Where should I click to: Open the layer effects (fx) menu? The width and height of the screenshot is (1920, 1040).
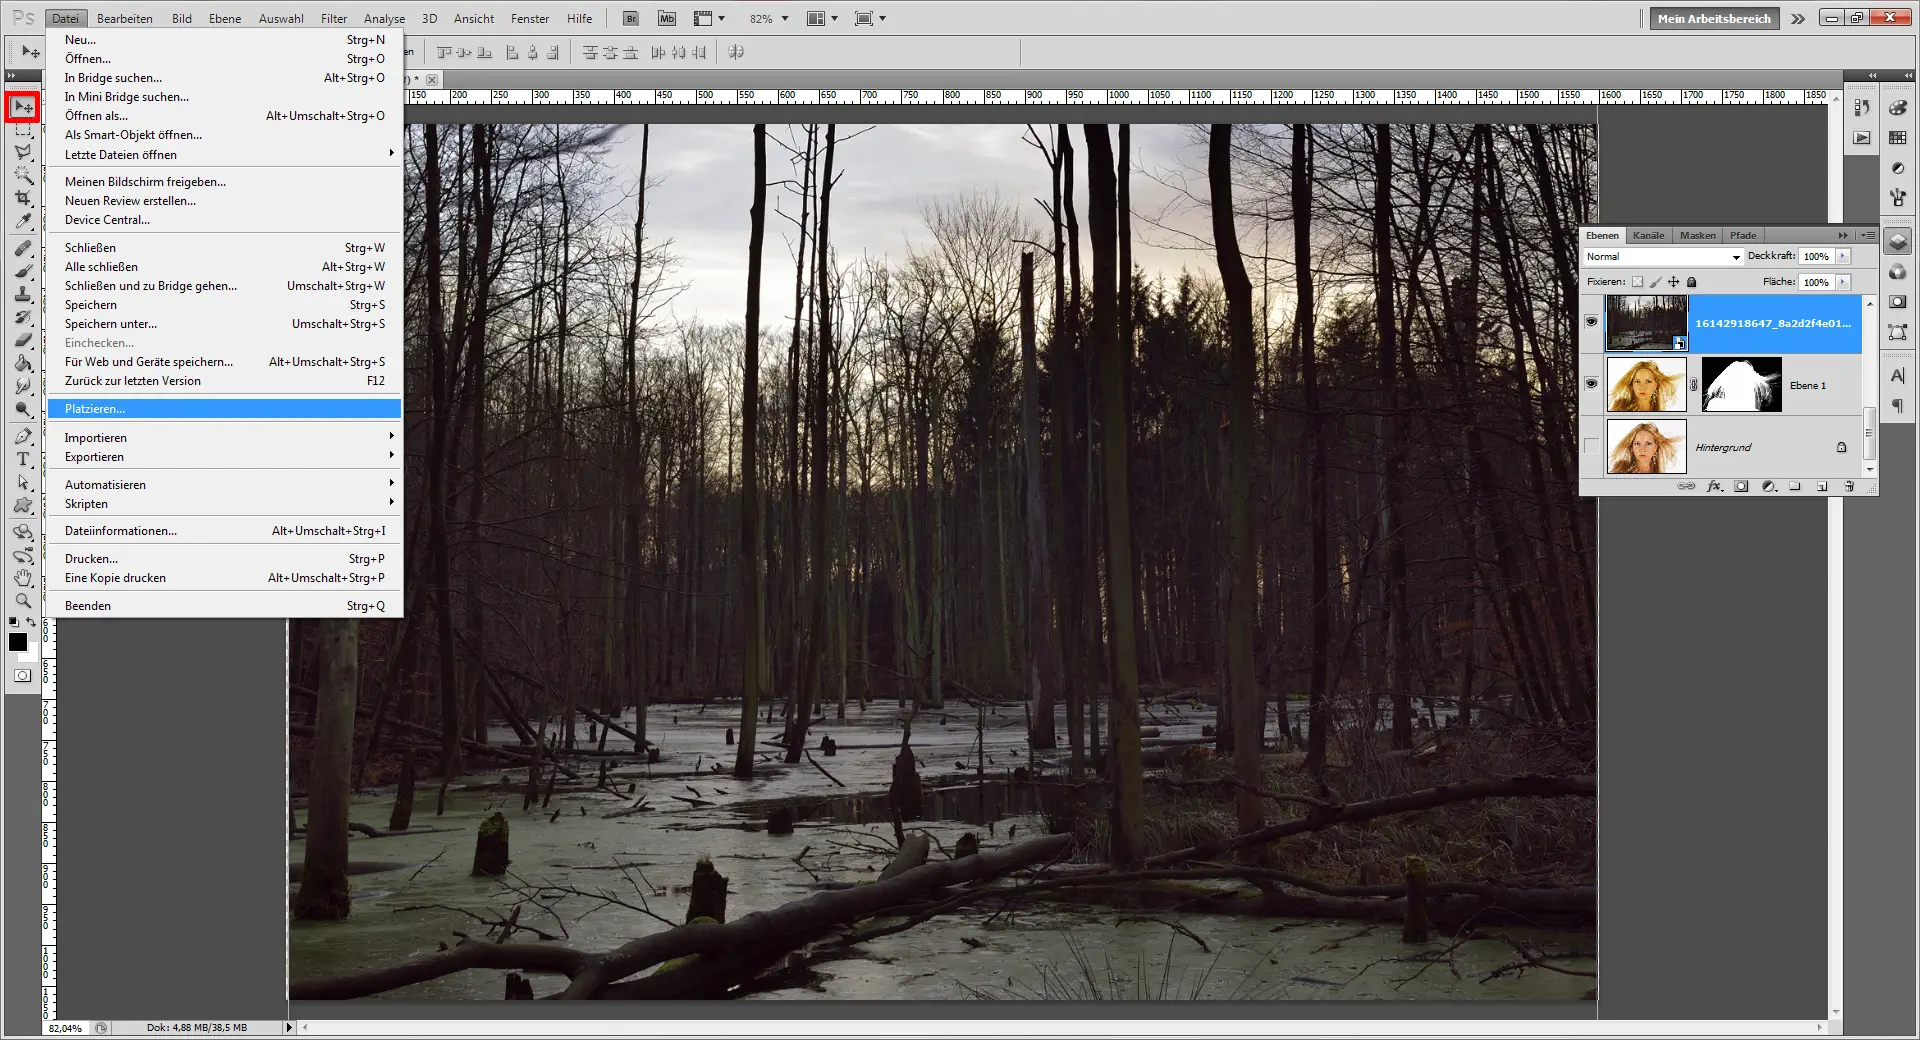[1715, 487]
